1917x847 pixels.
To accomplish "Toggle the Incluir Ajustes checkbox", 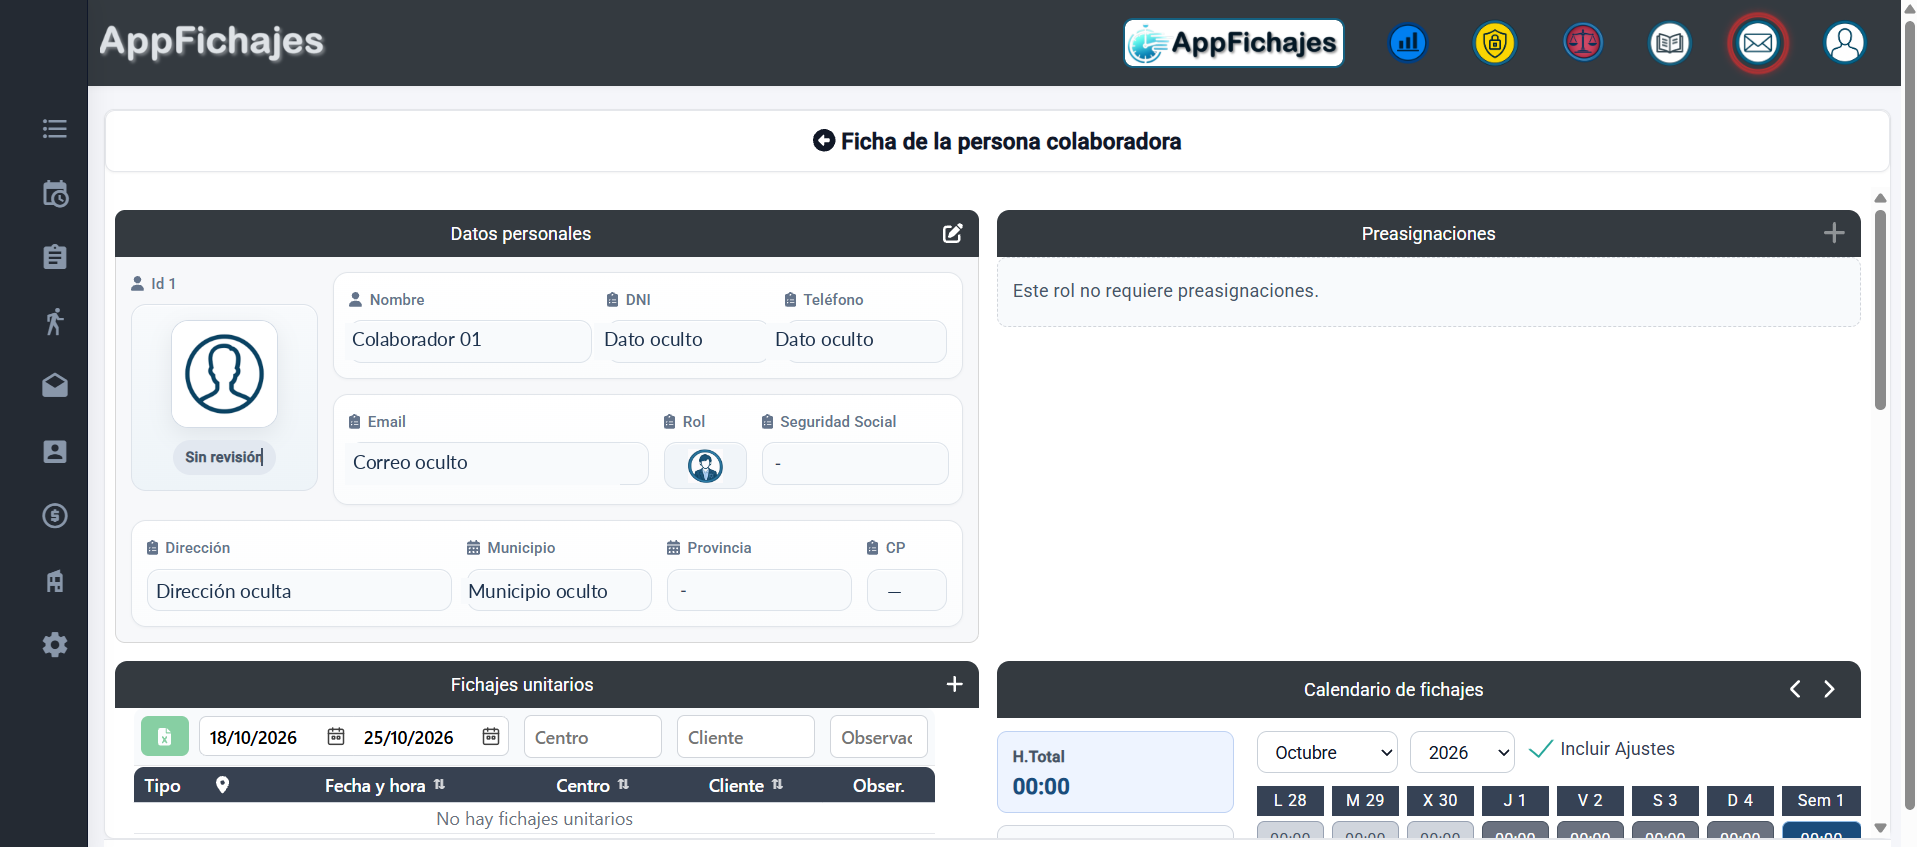I will (x=1541, y=749).
